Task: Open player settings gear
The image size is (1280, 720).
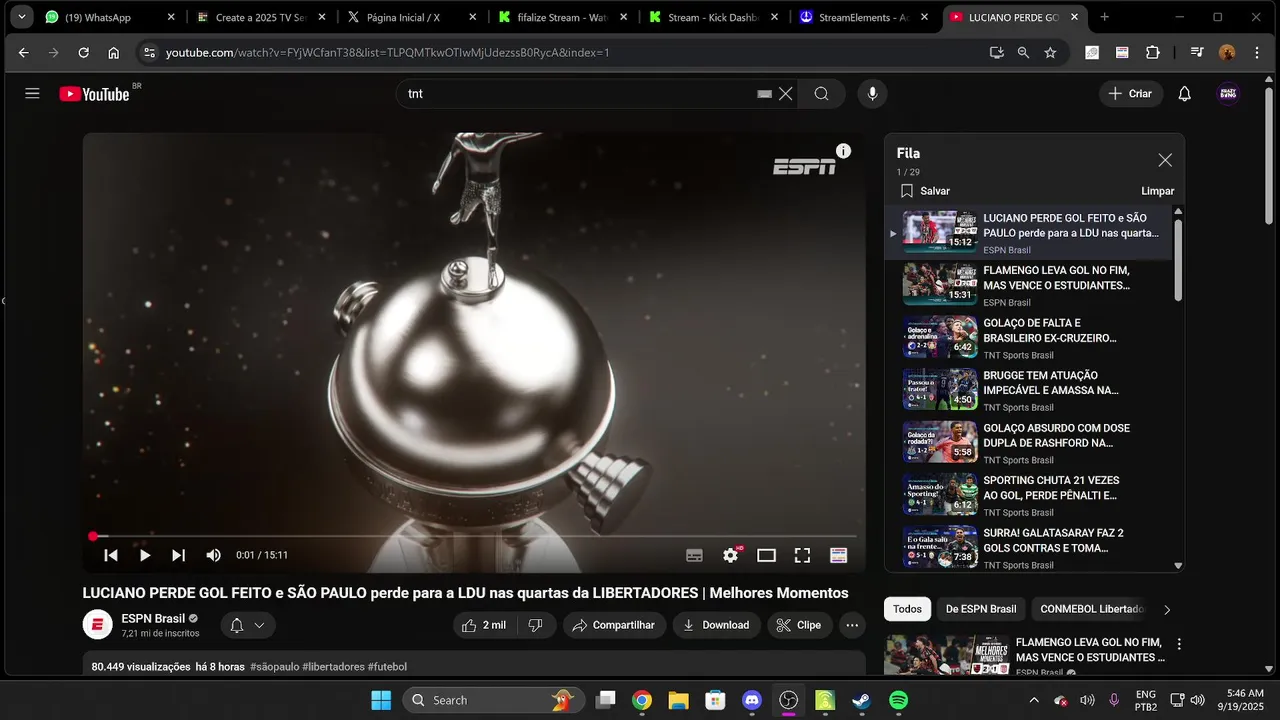Action: pyautogui.click(x=731, y=555)
